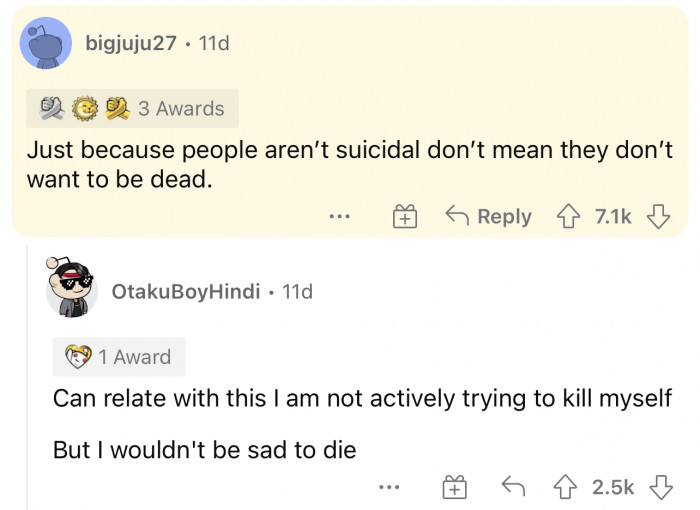Screen dimensions: 700x510
Task: Reply to bigjuju27's comment
Action: [489, 216]
